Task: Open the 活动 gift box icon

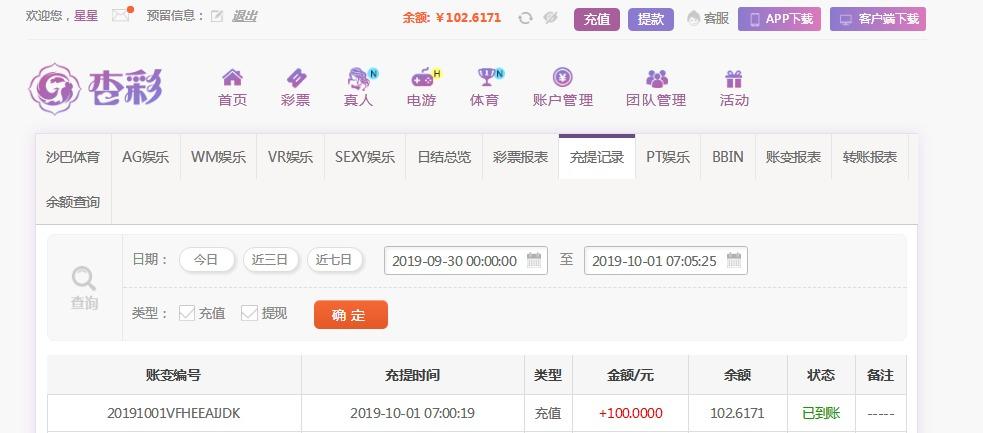Action: (733, 78)
